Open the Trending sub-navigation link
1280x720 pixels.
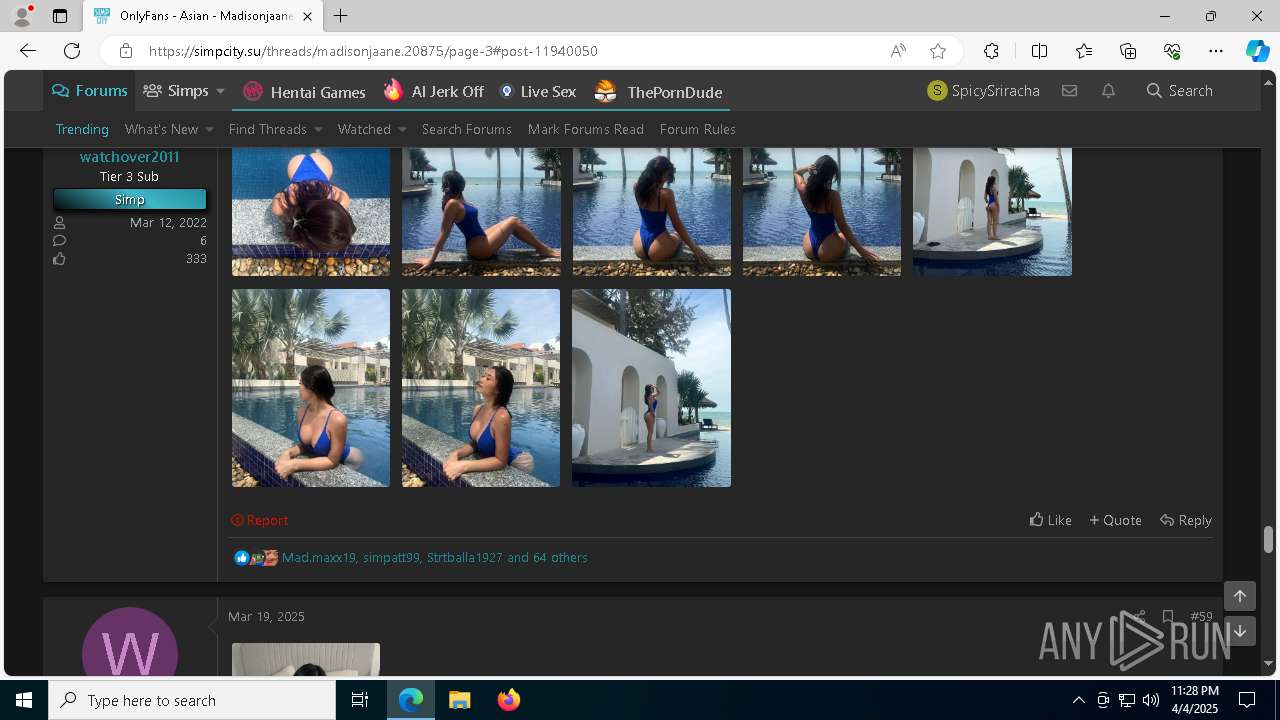point(82,129)
